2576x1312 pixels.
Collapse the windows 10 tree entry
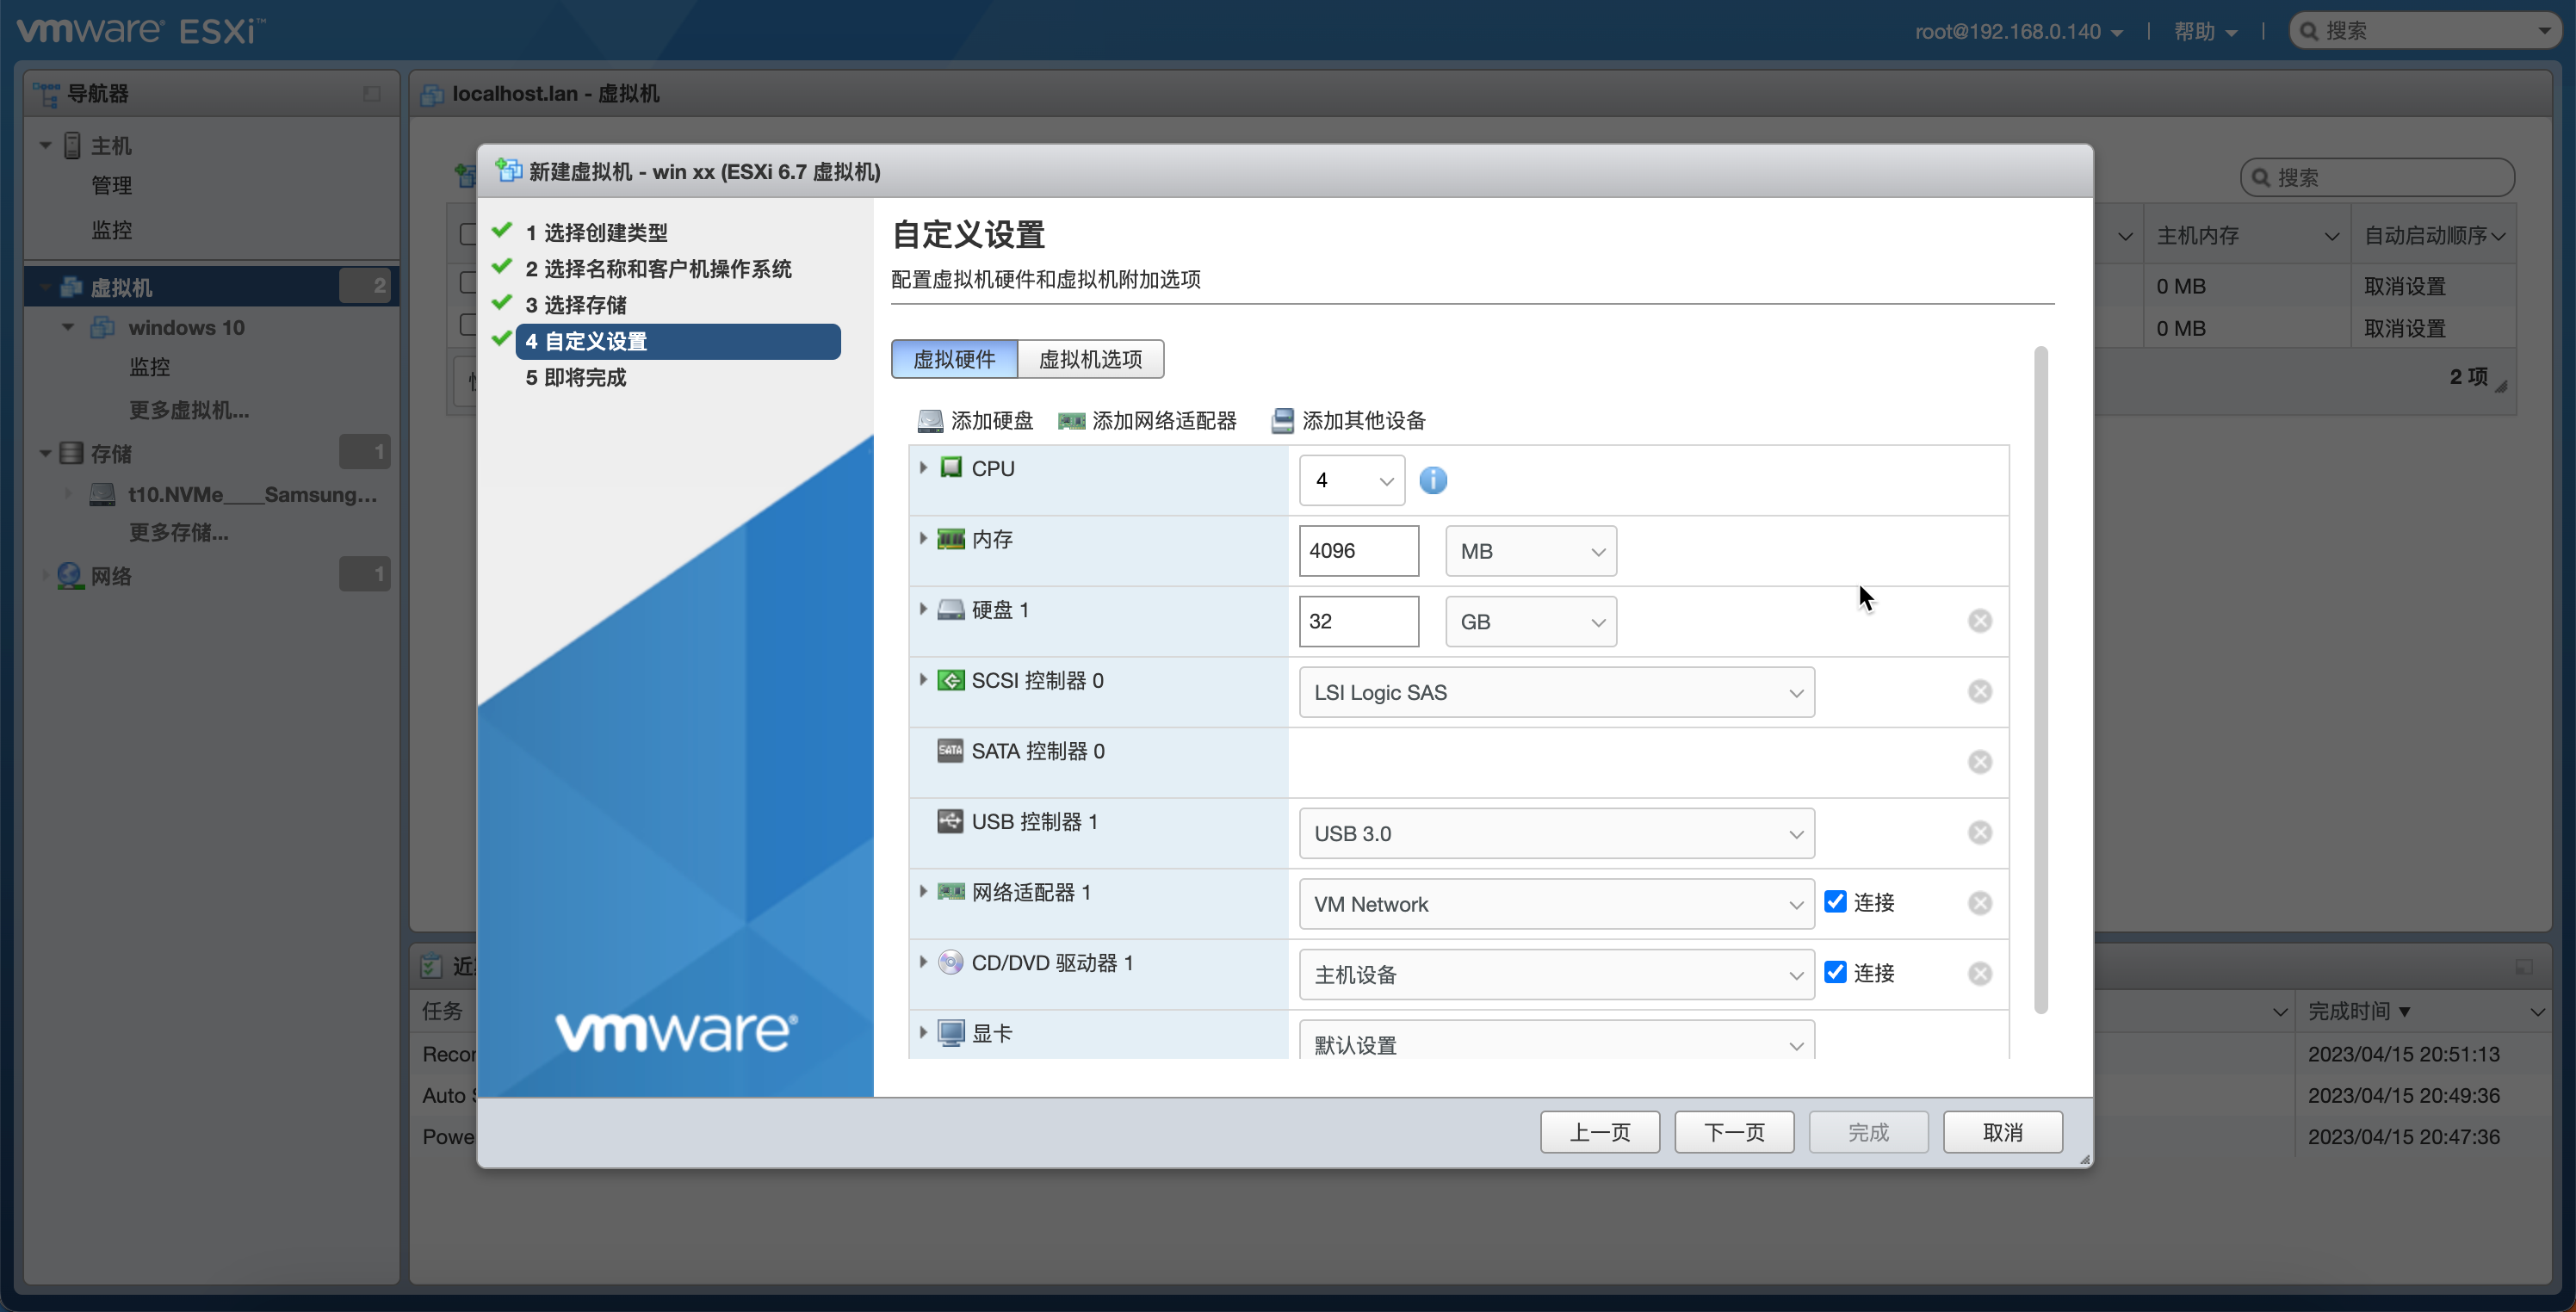coord(68,327)
